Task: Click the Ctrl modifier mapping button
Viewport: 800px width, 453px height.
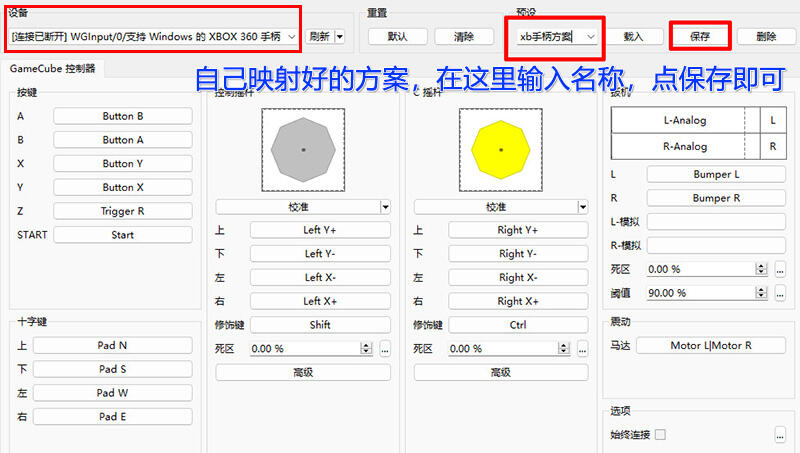Action: (518, 325)
